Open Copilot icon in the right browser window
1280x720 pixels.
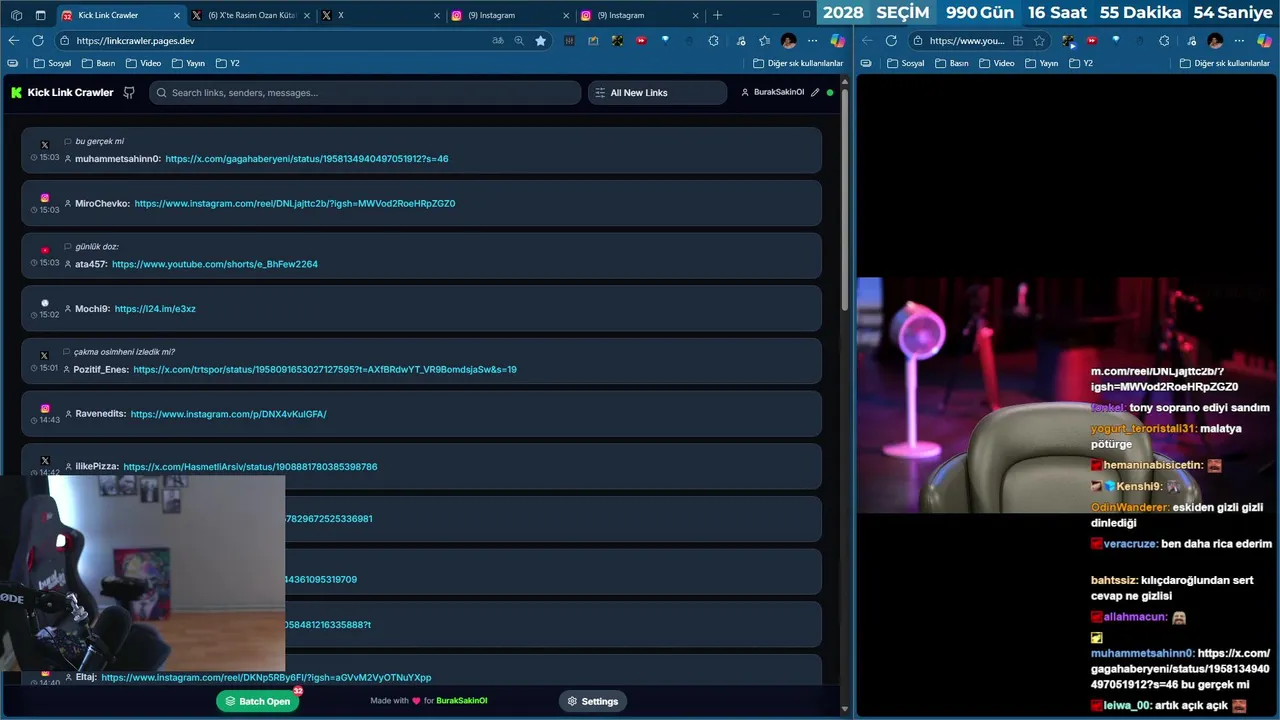pyautogui.click(x=1264, y=41)
